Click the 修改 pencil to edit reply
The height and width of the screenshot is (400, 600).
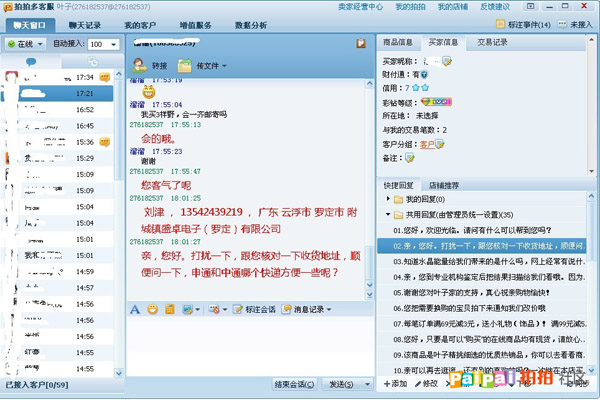(x=418, y=384)
